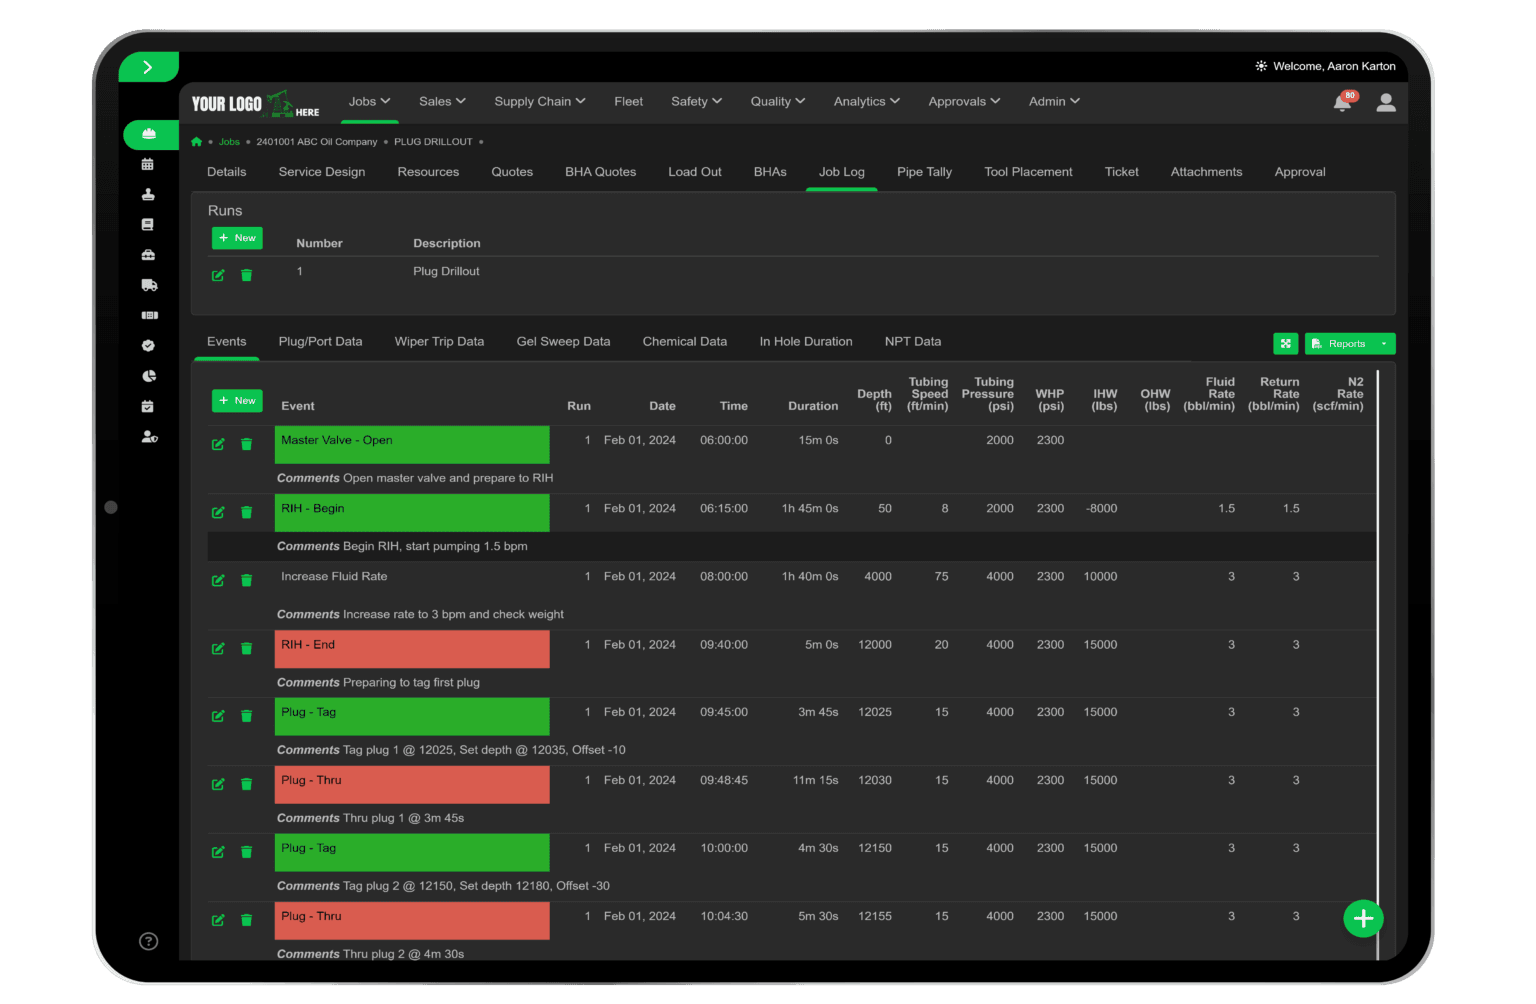Open the Reports dropdown arrow
Image resolution: width=1536 pixels, height=1004 pixels.
1386,343
